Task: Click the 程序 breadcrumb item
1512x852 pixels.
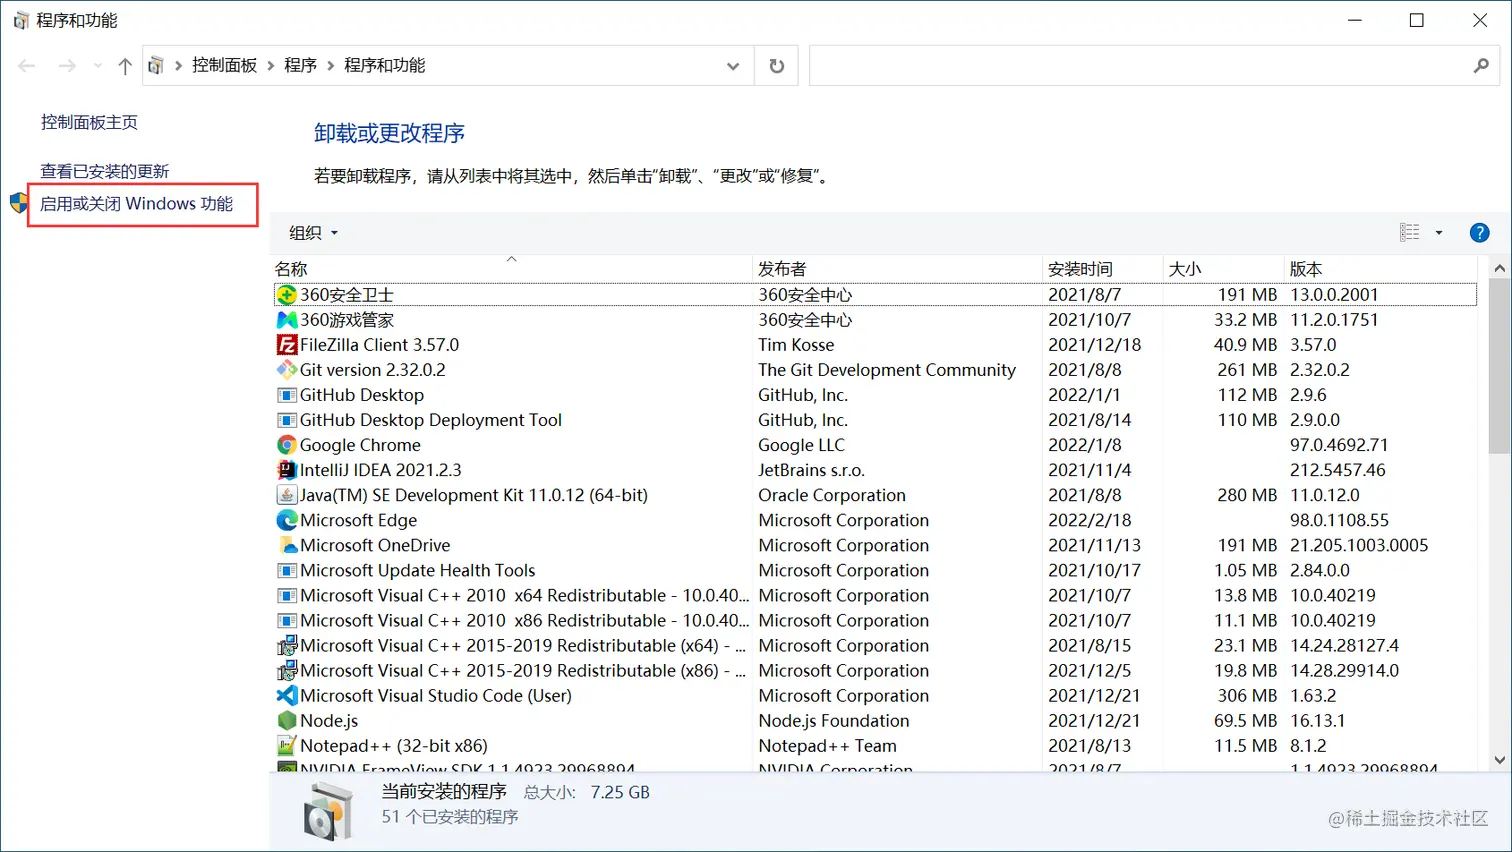Action: tap(300, 66)
